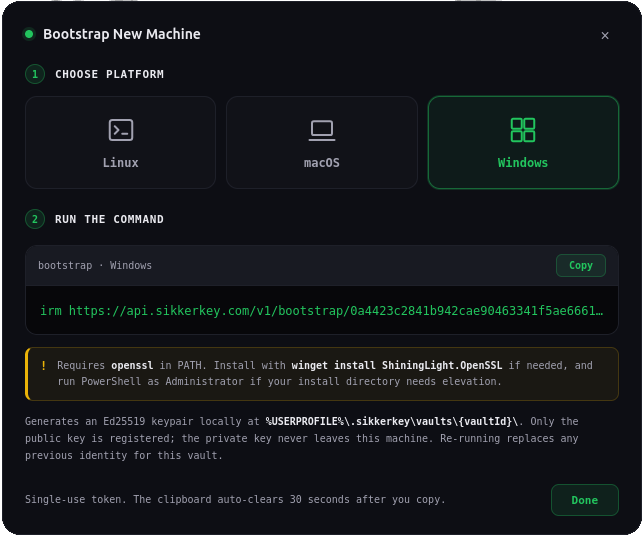
Task: Click Done to finish bootstrap
Action: click(585, 500)
